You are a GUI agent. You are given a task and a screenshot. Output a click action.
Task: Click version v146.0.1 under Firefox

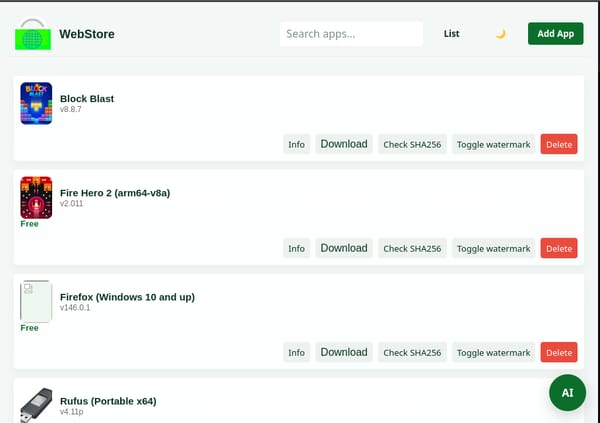[x=75, y=307]
